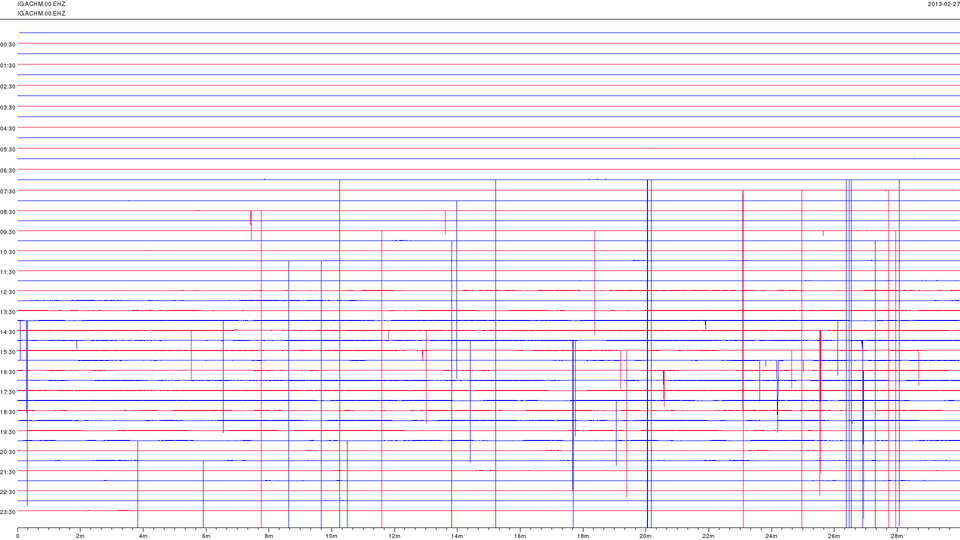Screen dimensions: 960x540
Task: Select the 12:30 time row label
Action: point(8,293)
